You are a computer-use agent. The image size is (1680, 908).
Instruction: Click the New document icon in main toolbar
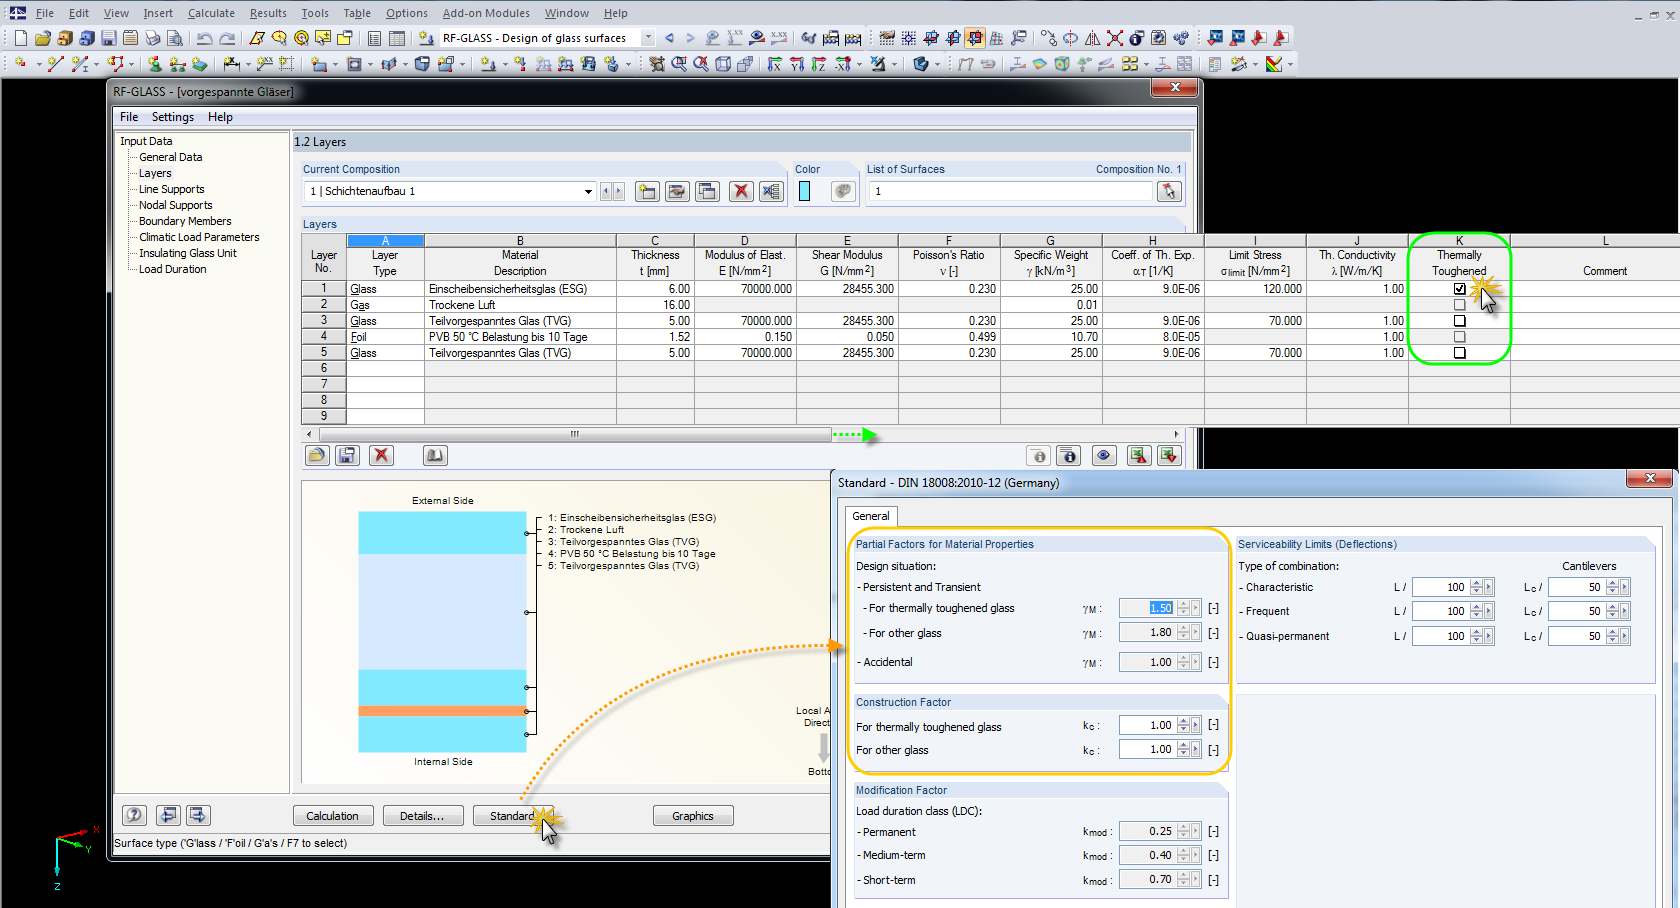21,38
